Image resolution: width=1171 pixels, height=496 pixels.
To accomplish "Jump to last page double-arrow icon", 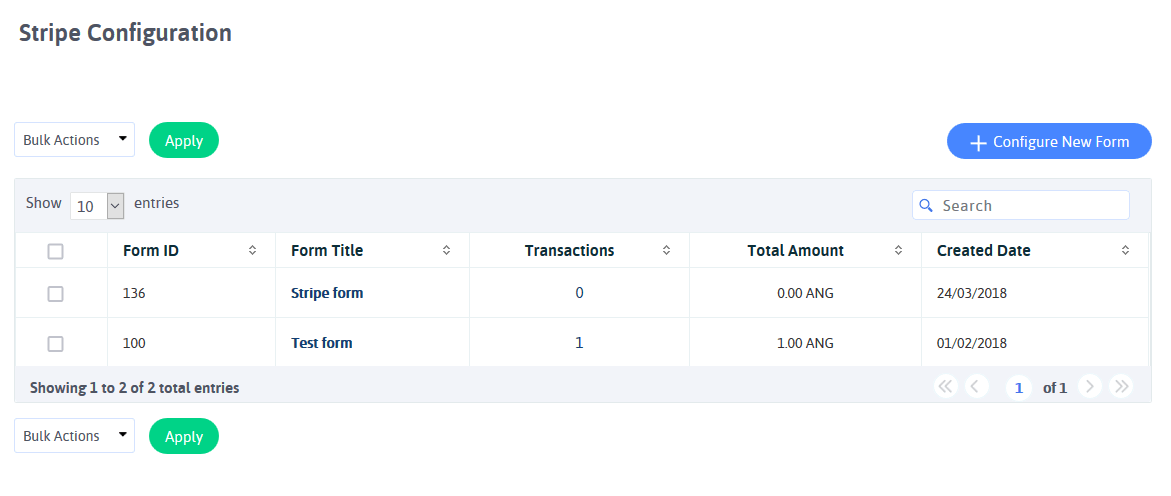I will point(1121,386).
